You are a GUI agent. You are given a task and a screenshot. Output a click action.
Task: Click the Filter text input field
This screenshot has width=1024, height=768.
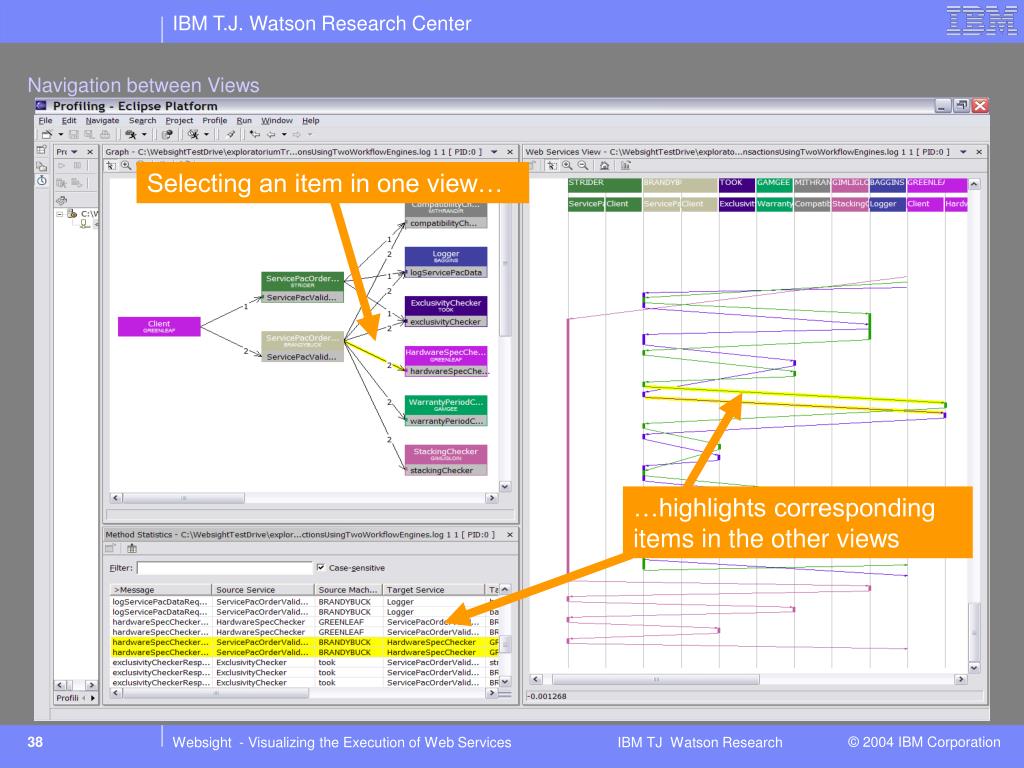click(225, 568)
